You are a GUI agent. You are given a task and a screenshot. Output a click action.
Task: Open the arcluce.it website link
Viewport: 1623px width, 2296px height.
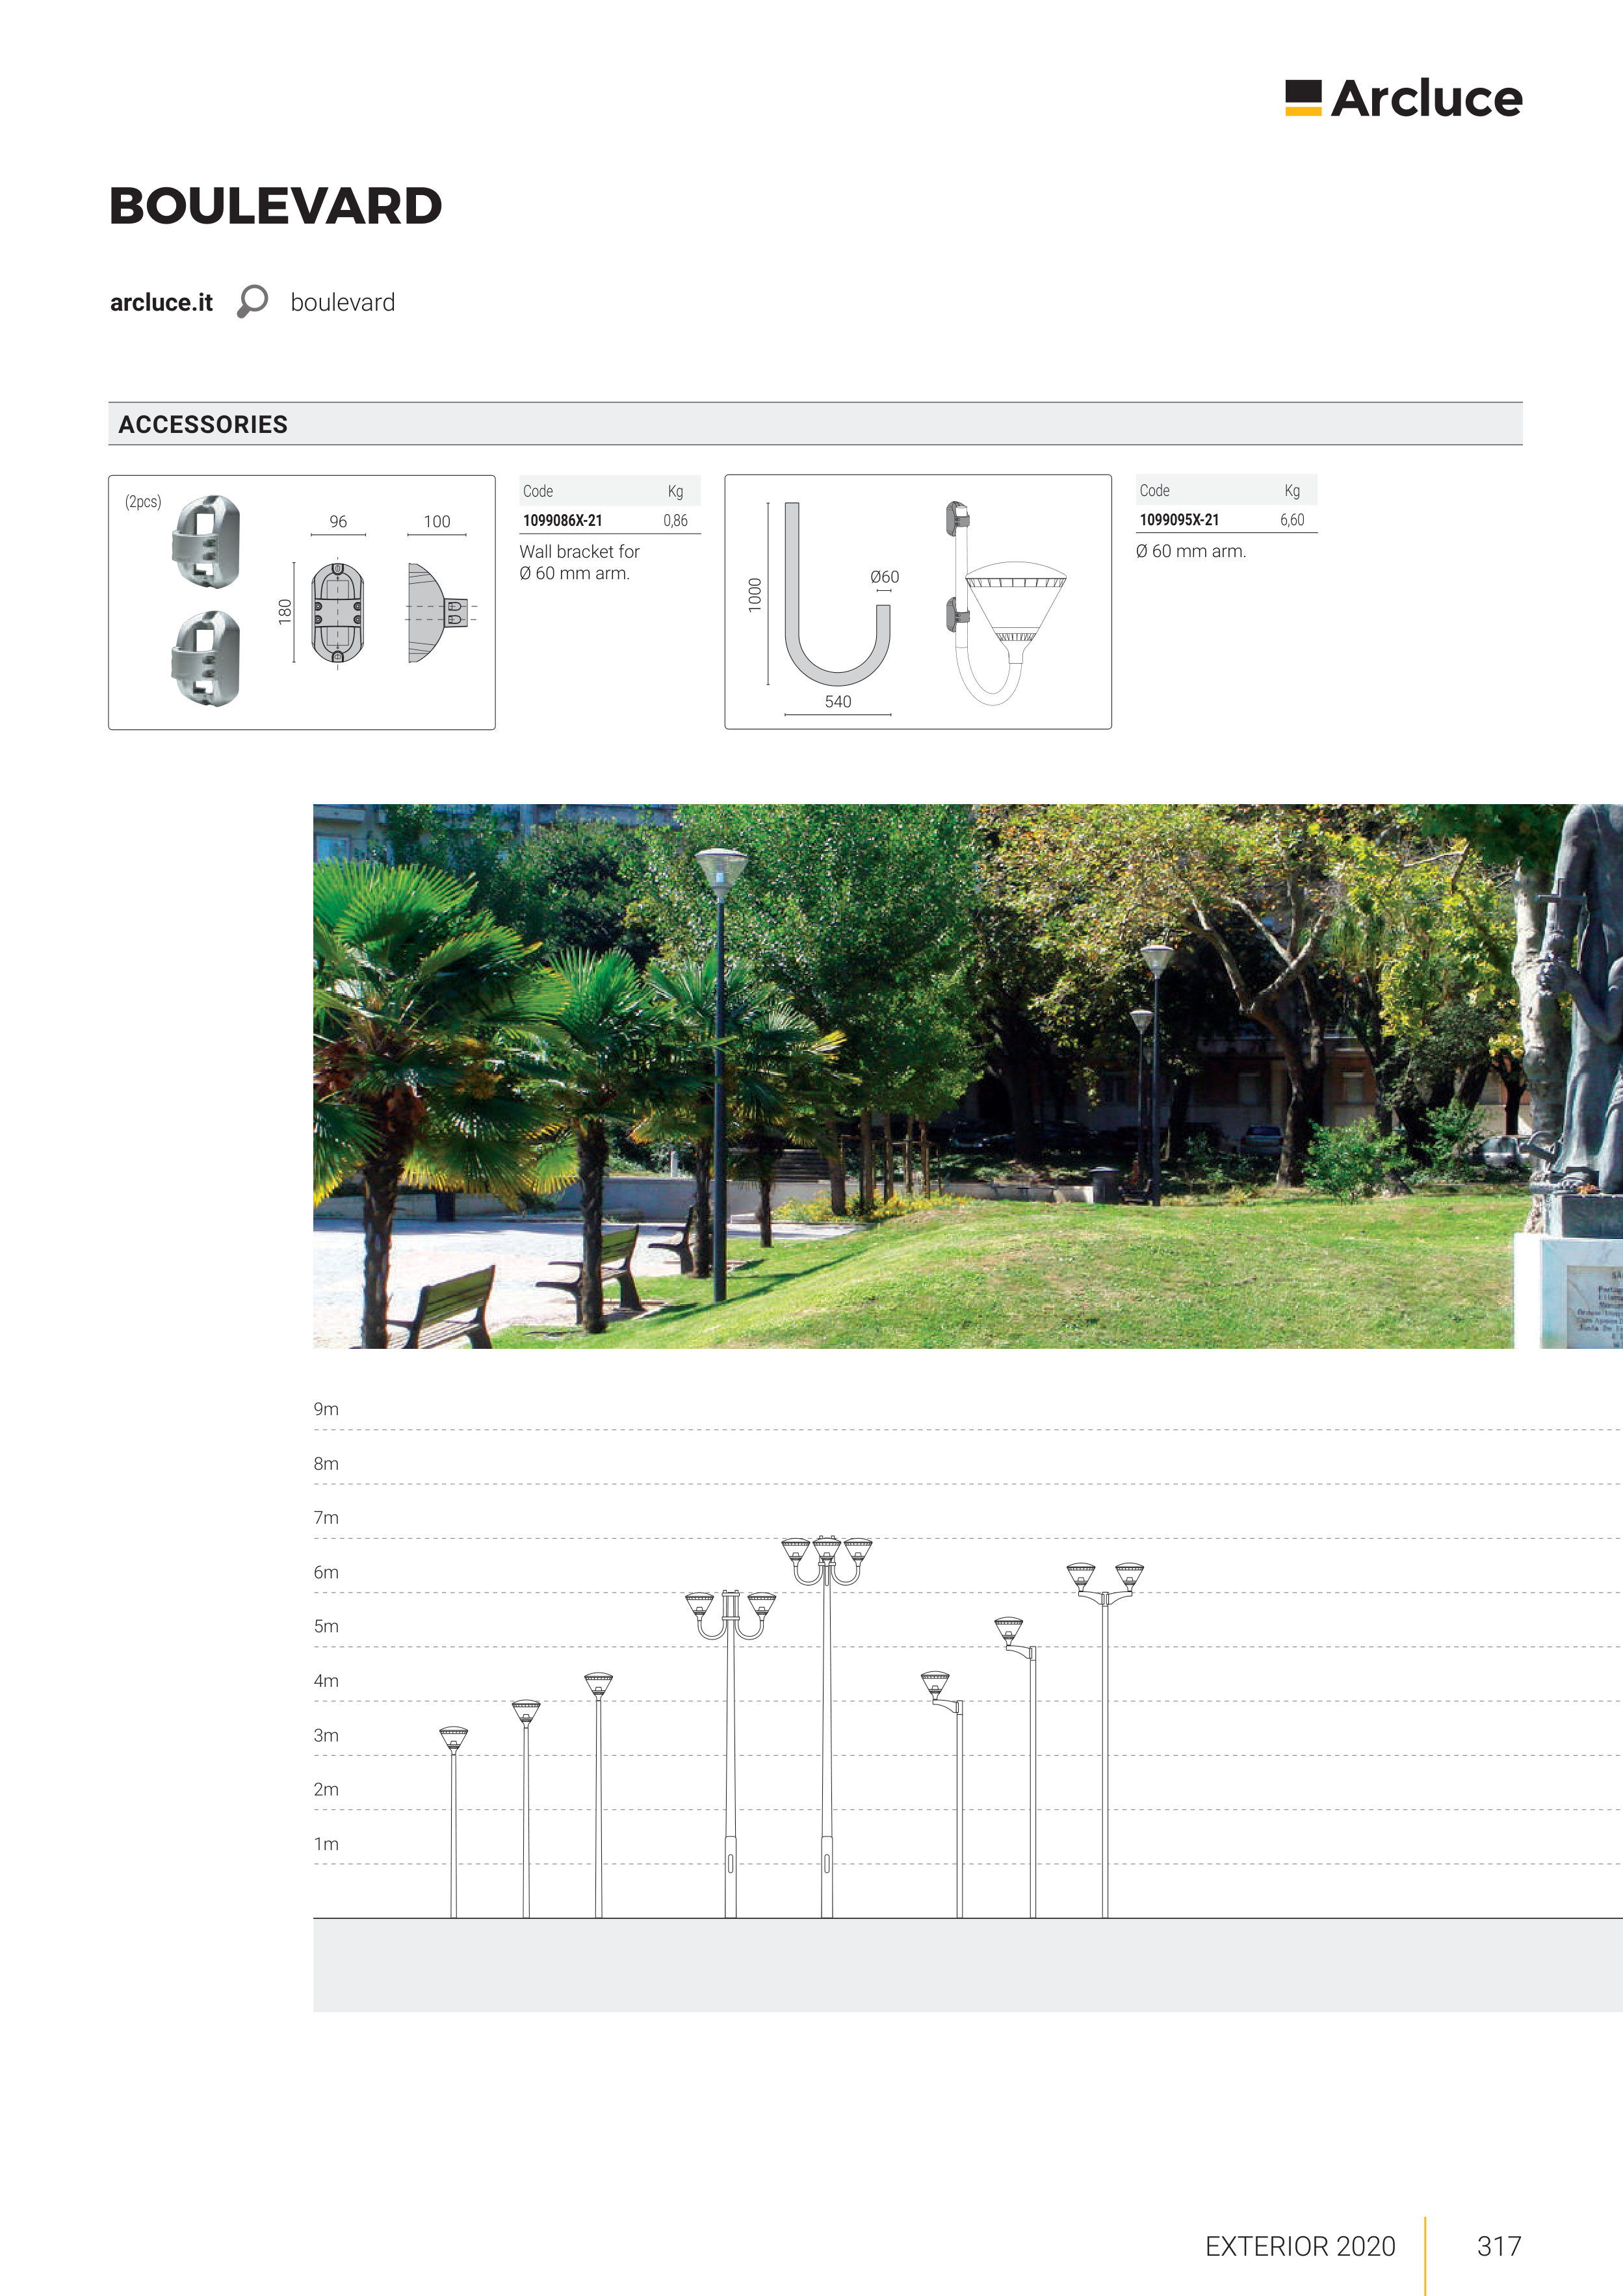click(161, 302)
